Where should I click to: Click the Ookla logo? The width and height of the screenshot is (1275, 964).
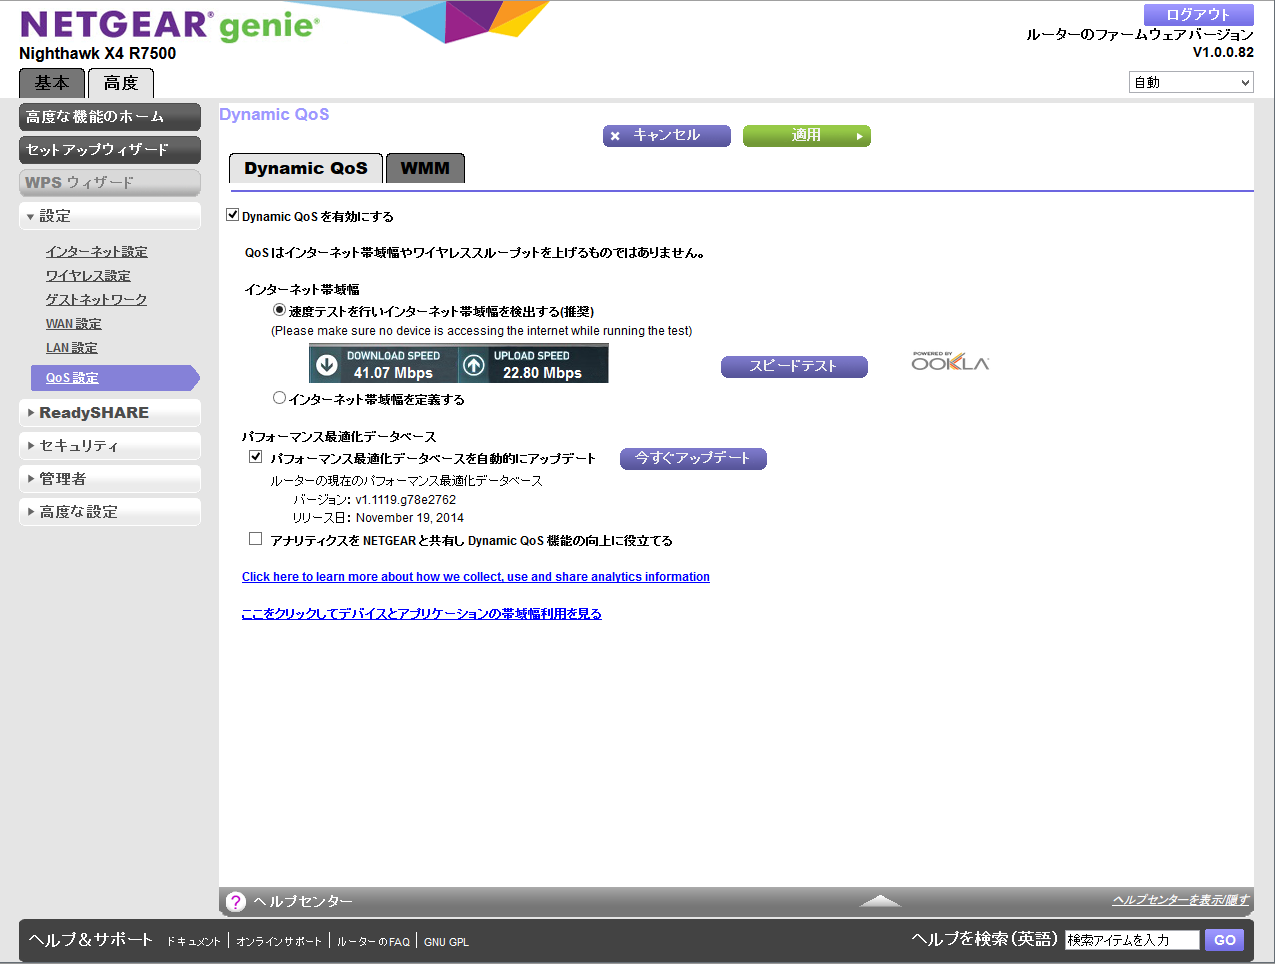[949, 362]
